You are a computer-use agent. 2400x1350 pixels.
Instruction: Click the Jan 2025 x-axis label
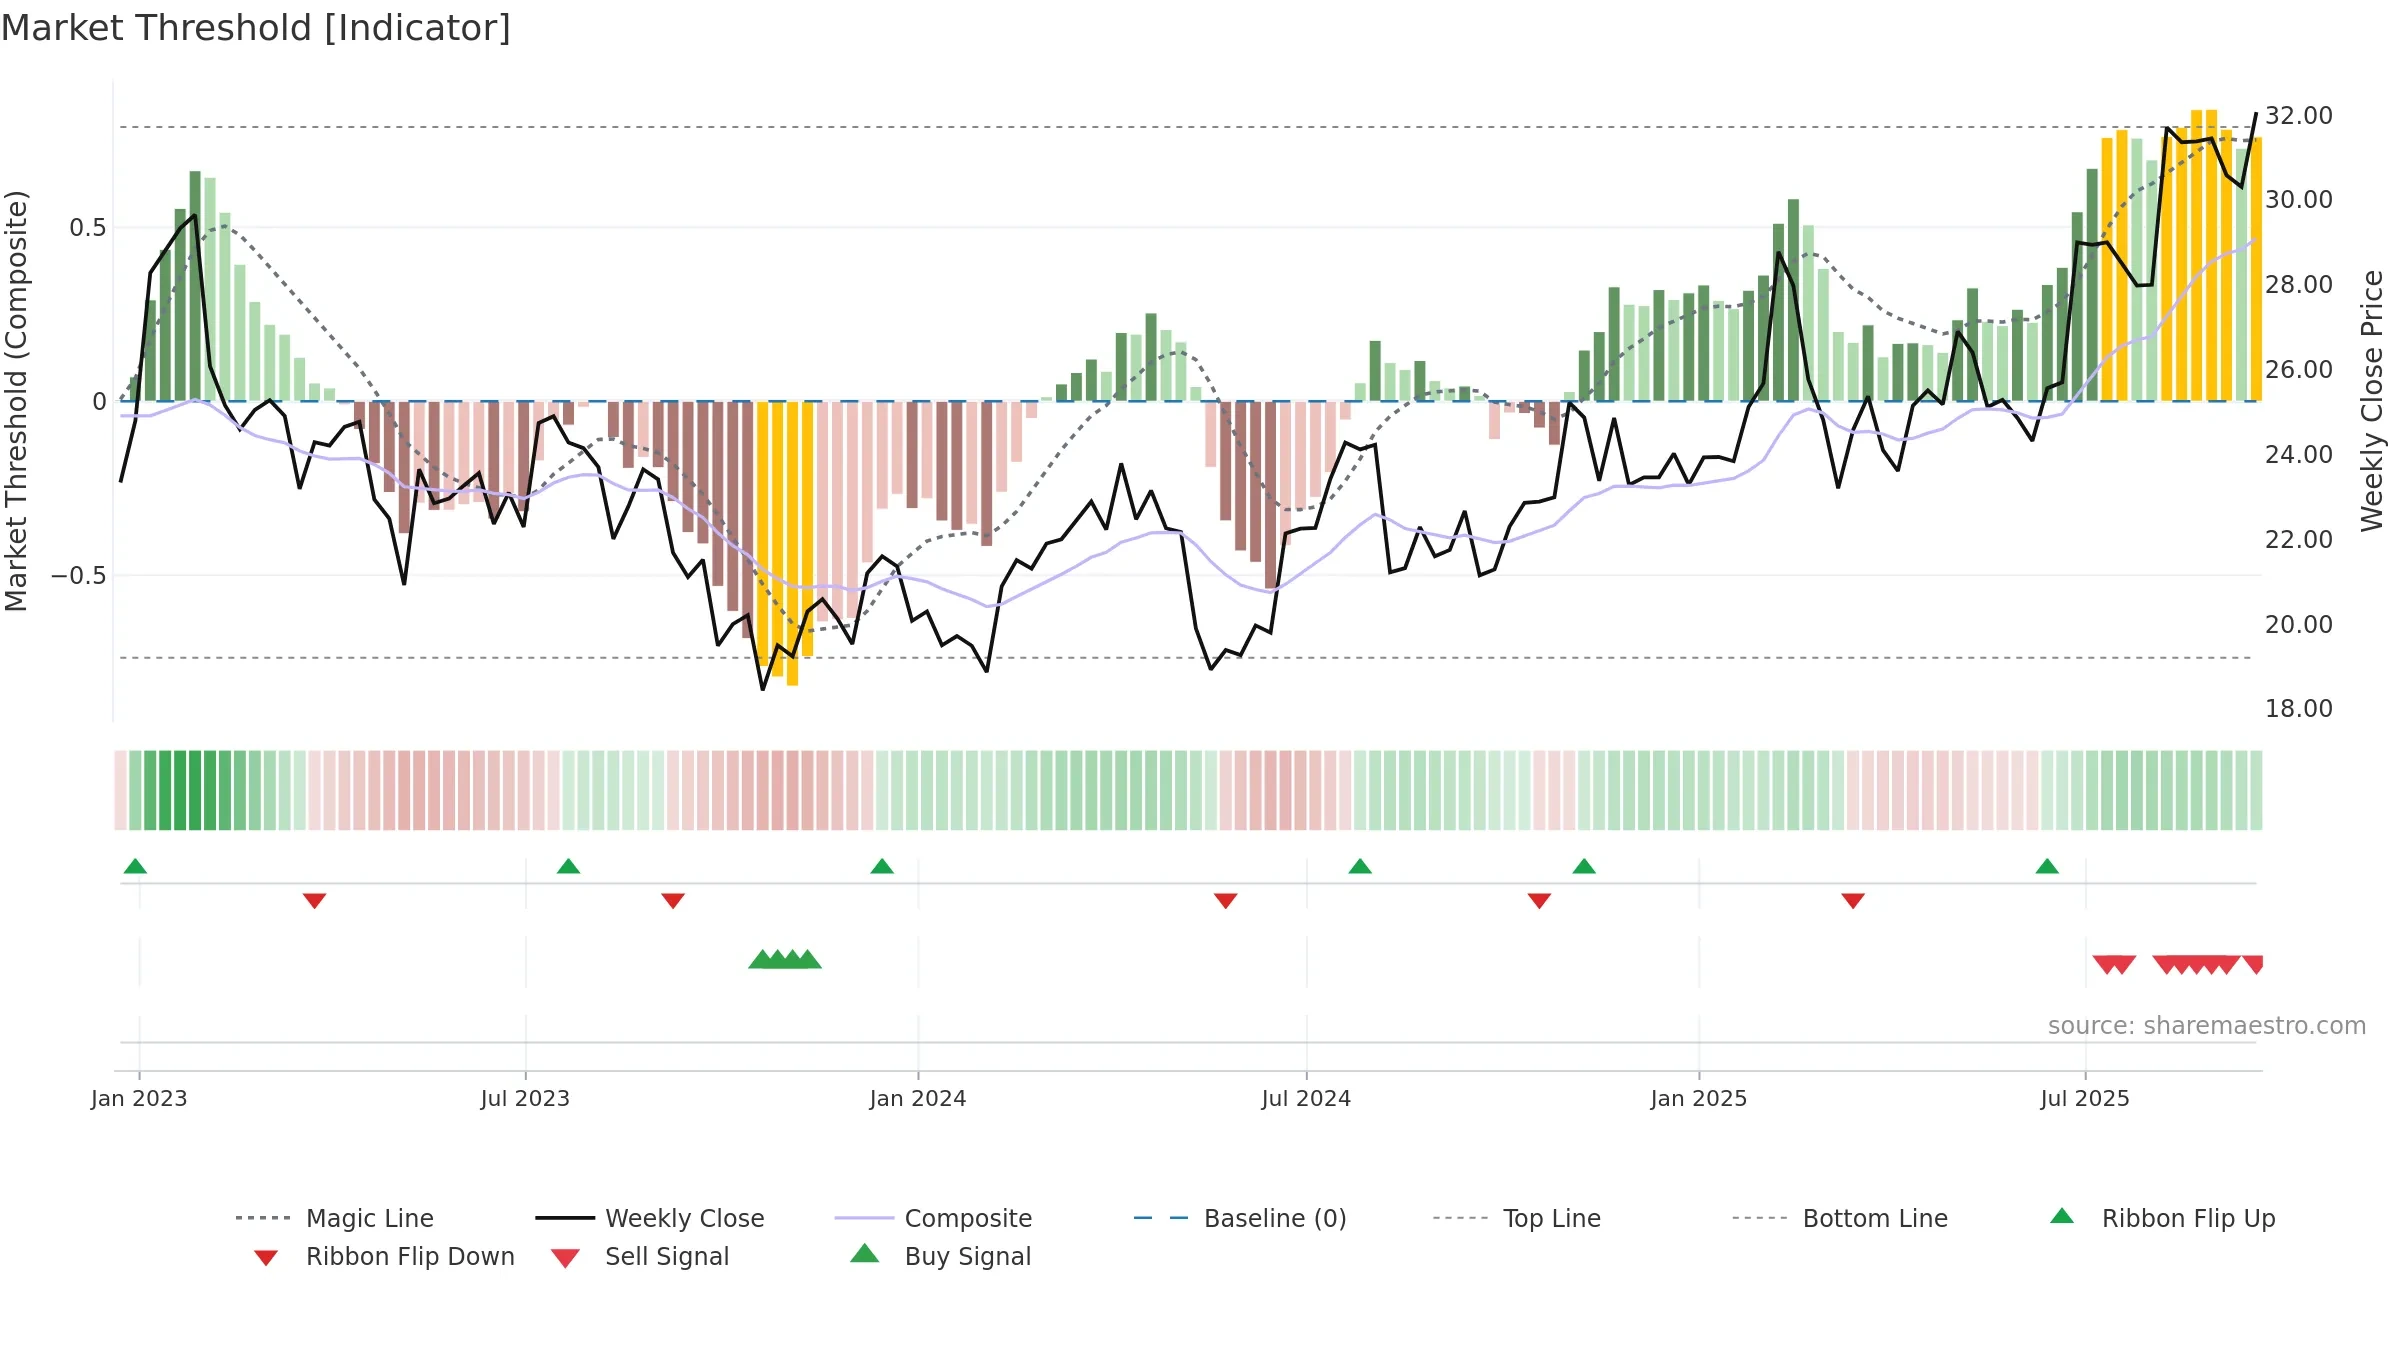(1699, 1099)
